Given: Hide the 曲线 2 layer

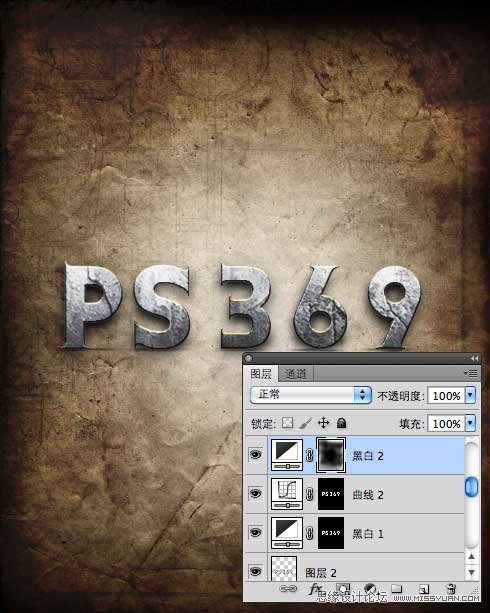Looking at the screenshot, I should pyautogui.click(x=255, y=493).
